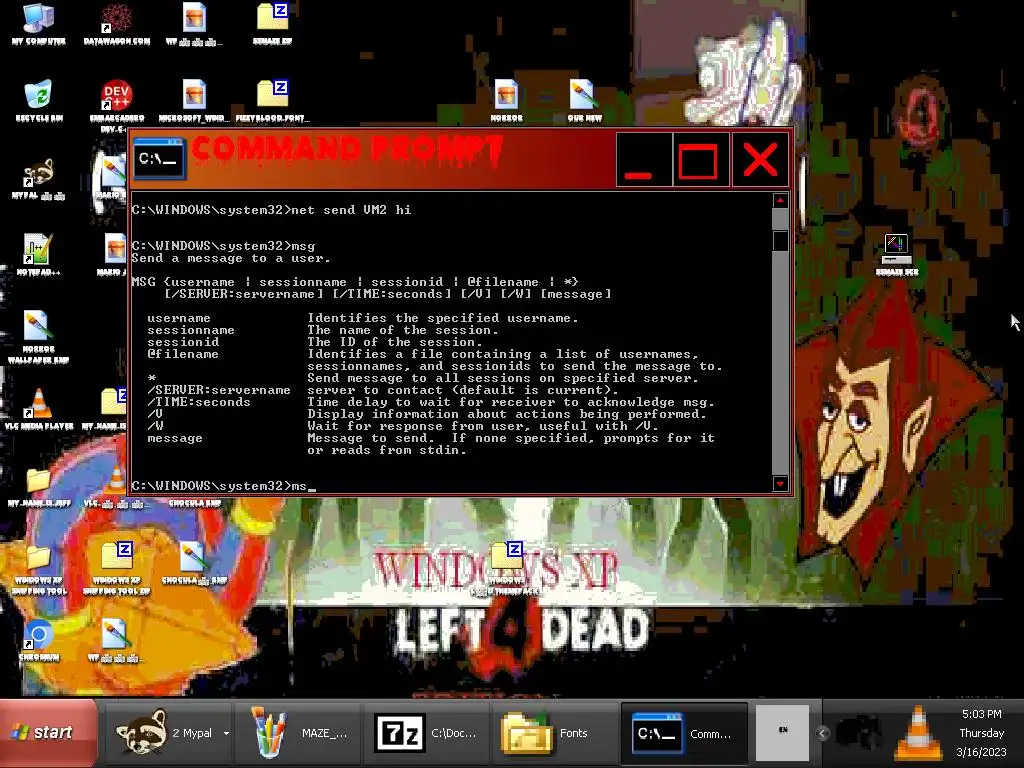Click the /TIME:seconds option text
This screenshot has height=768, width=1024.
(199, 402)
